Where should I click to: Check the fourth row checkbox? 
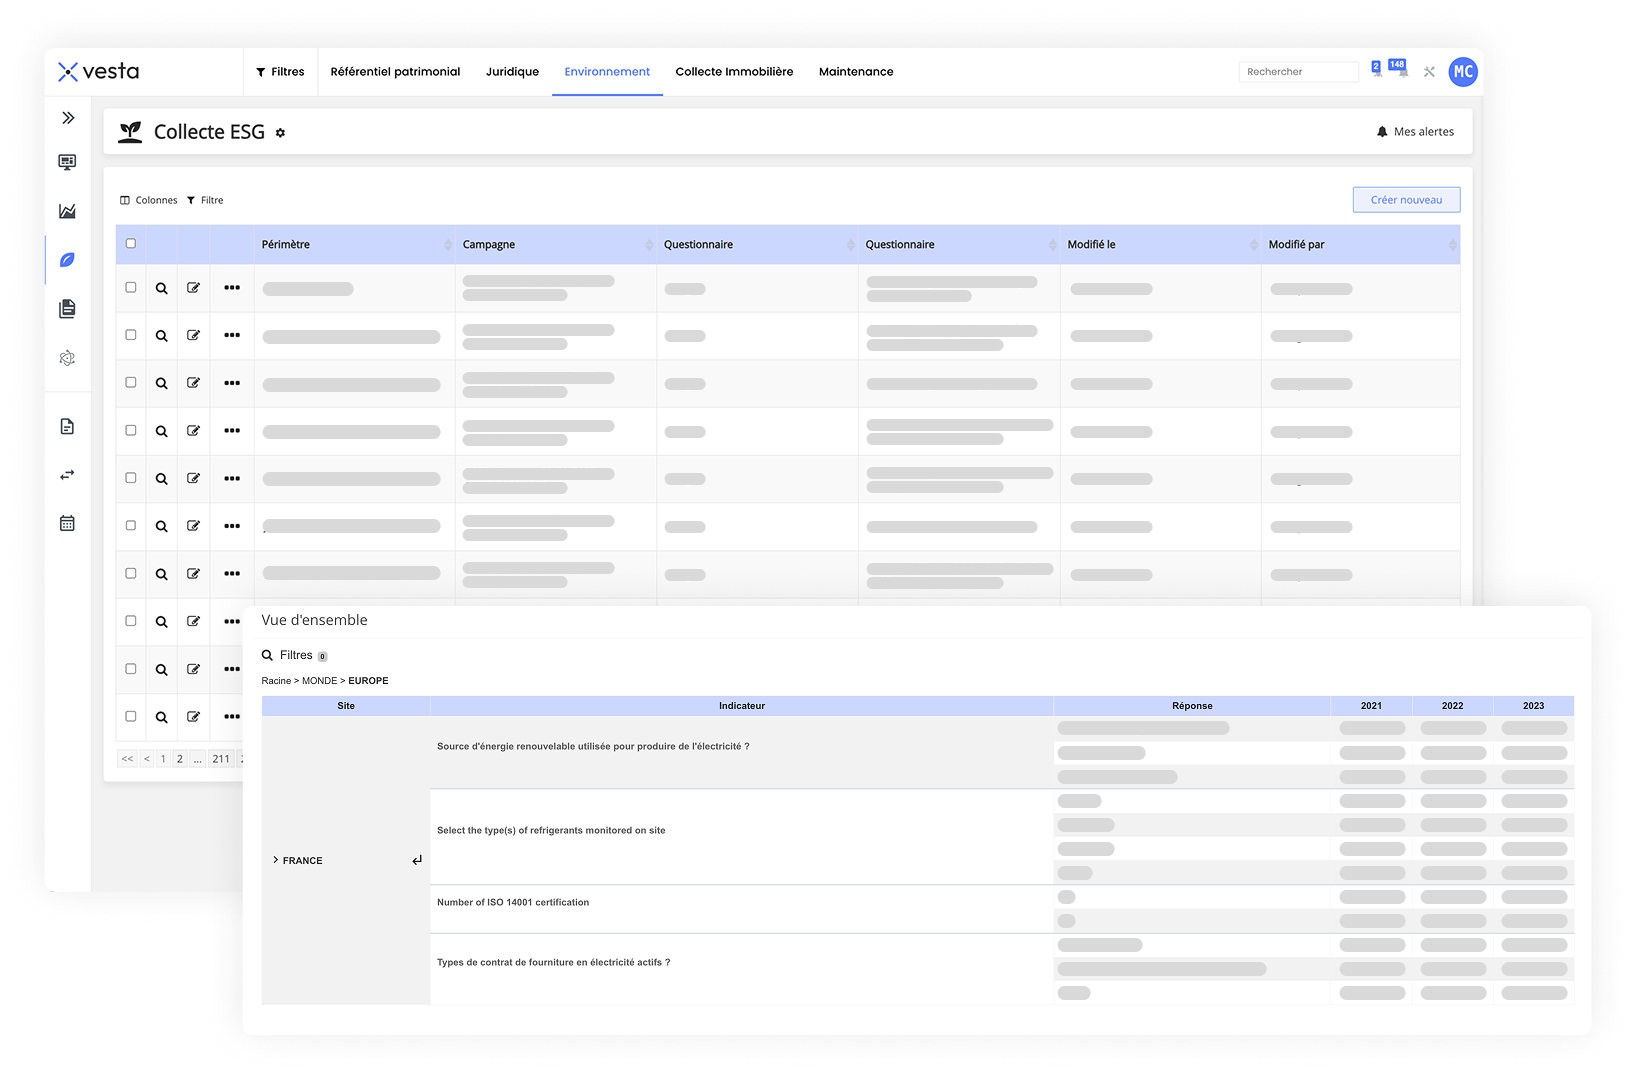tap(131, 430)
